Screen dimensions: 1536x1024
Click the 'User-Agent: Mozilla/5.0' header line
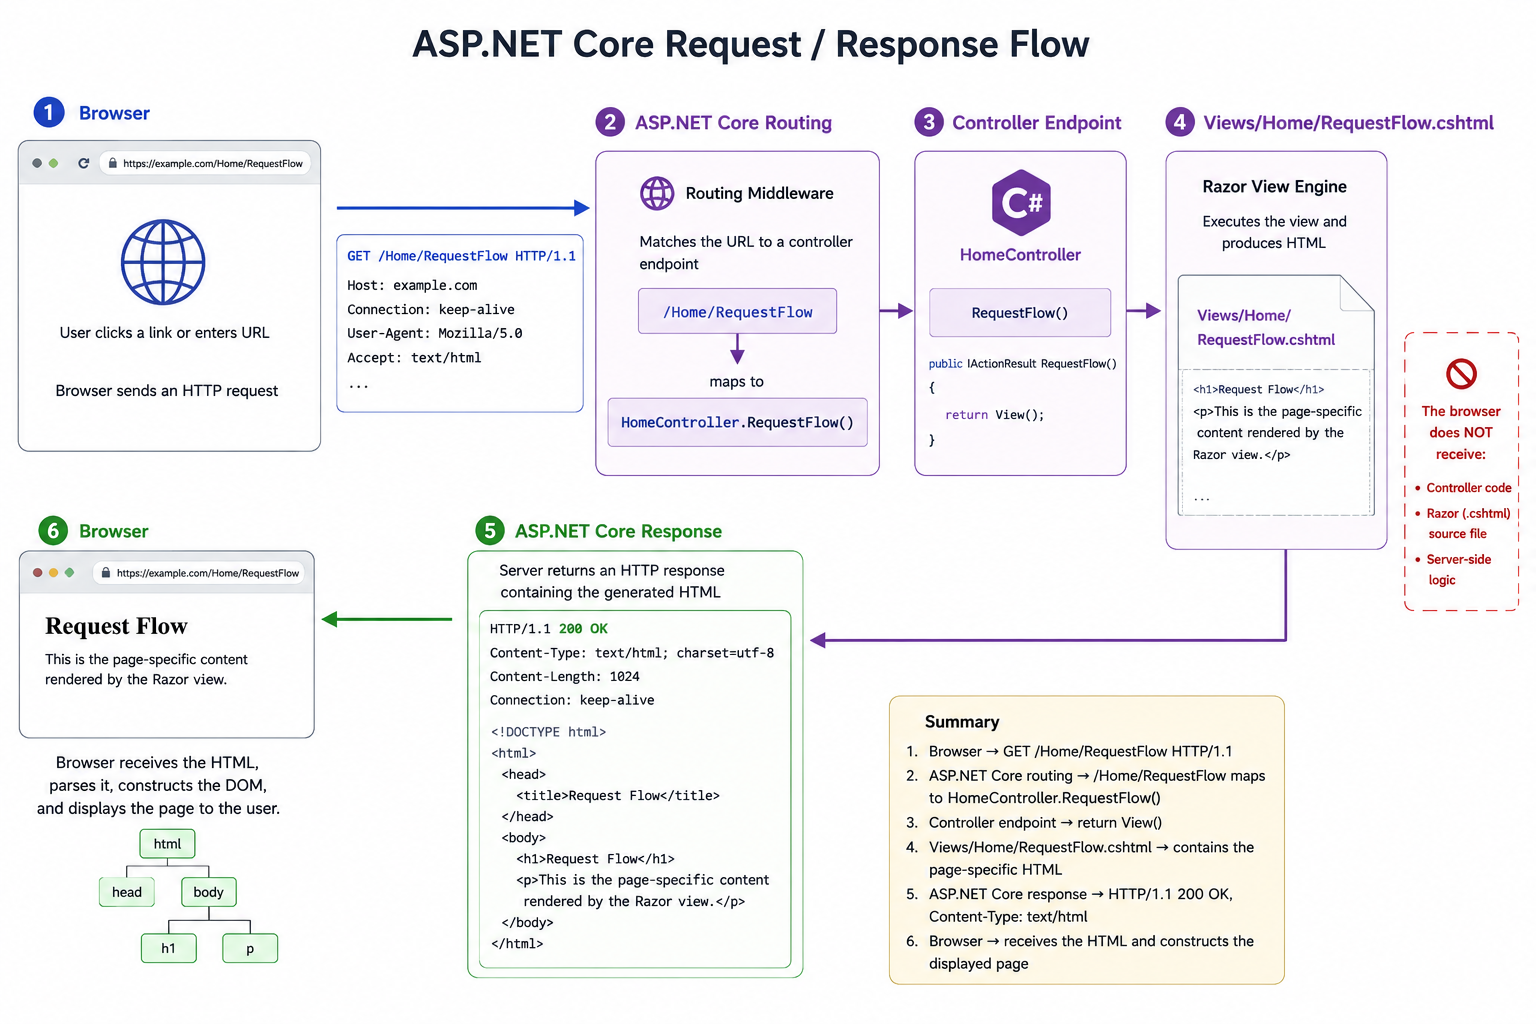[435, 334]
